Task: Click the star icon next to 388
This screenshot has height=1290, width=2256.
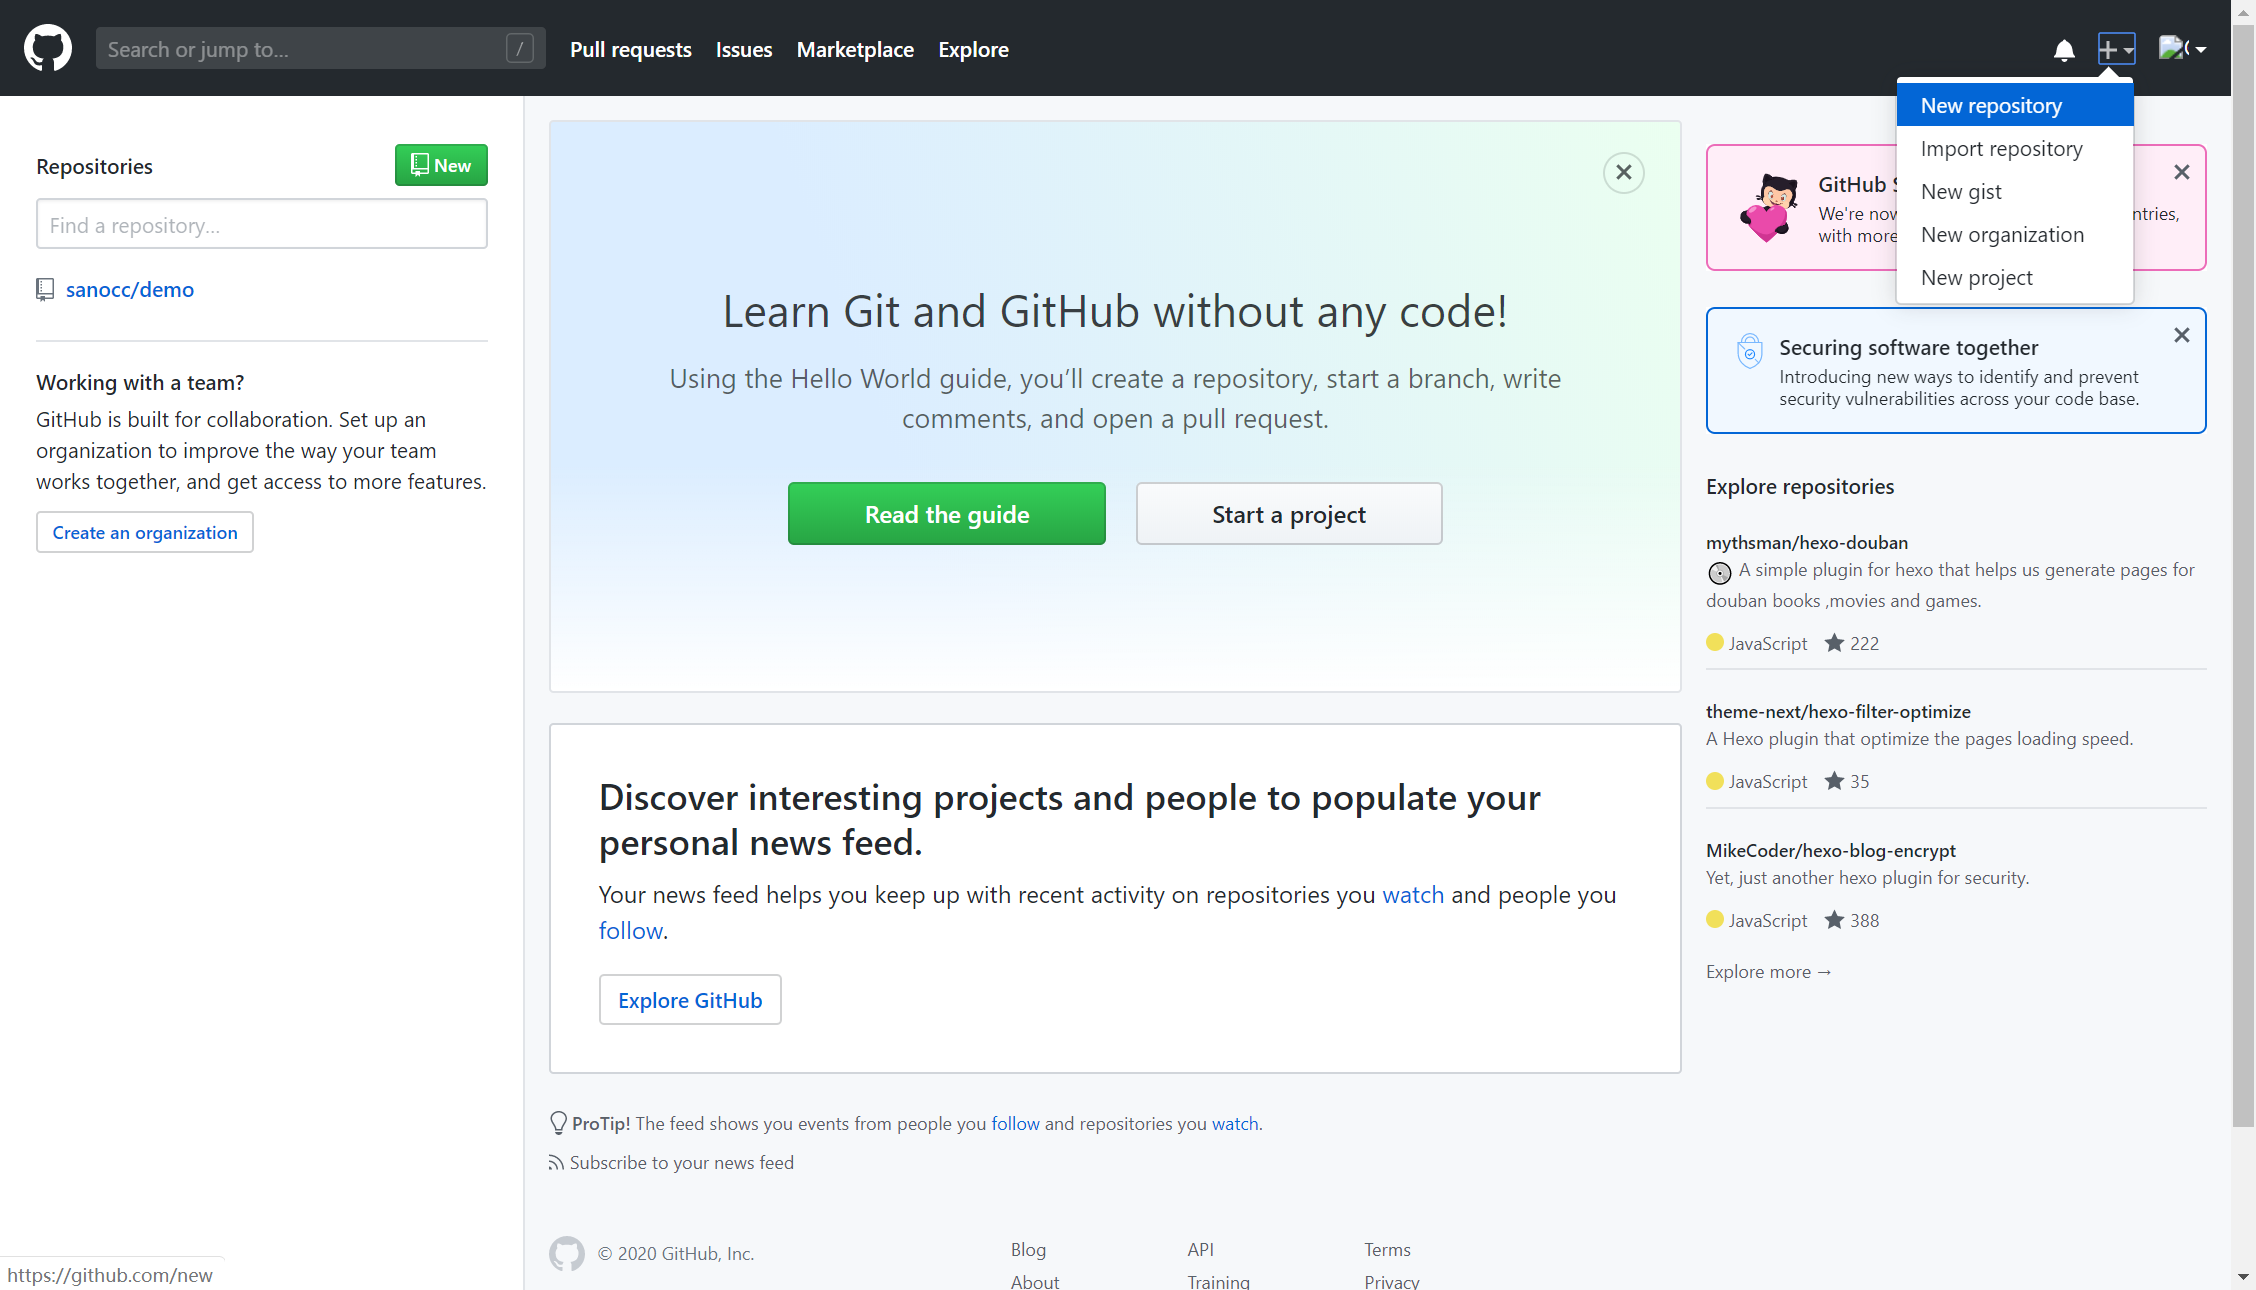Action: [1833, 920]
